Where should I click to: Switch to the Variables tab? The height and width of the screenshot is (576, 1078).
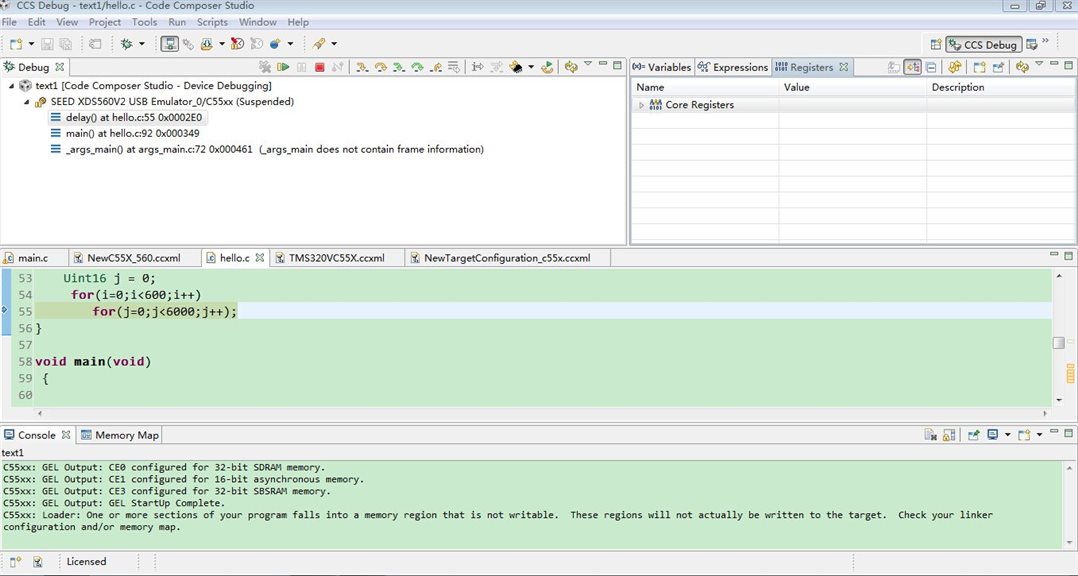[x=662, y=67]
